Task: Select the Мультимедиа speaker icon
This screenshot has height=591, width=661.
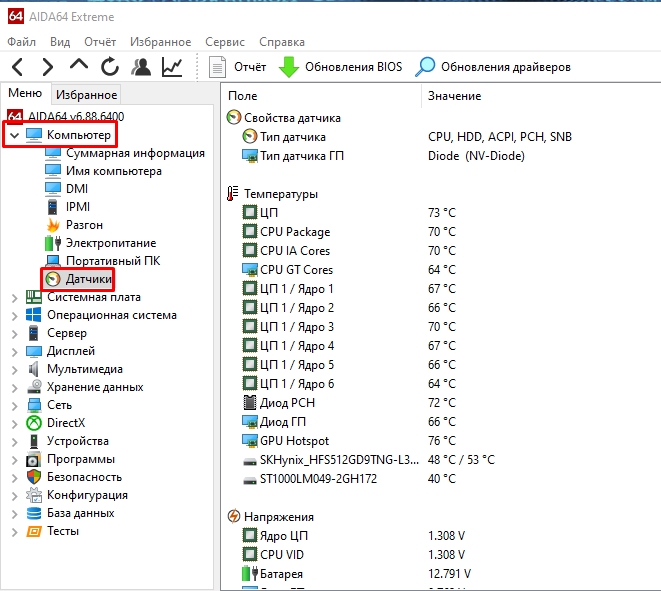Action: click(34, 369)
